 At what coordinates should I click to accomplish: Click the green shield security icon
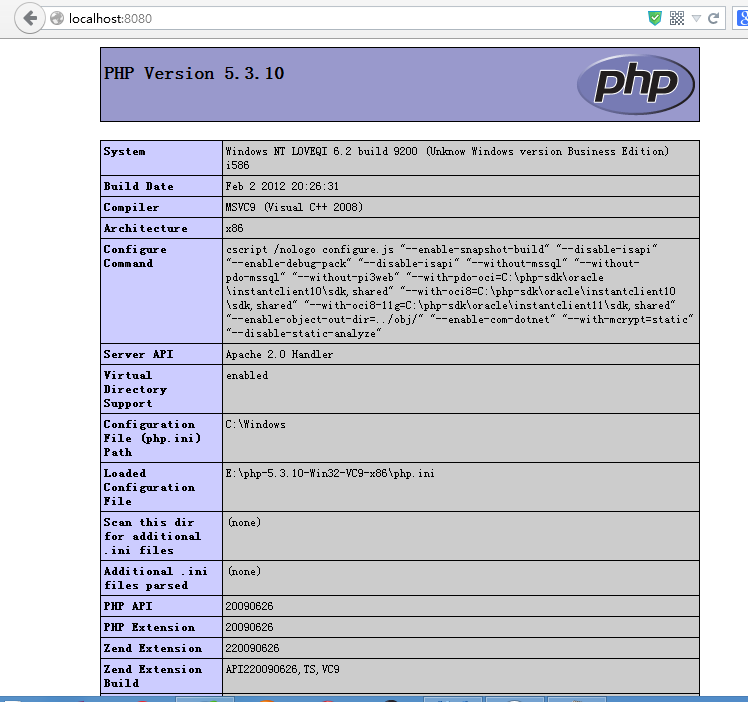pyautogui.click(x=654, y=19)
